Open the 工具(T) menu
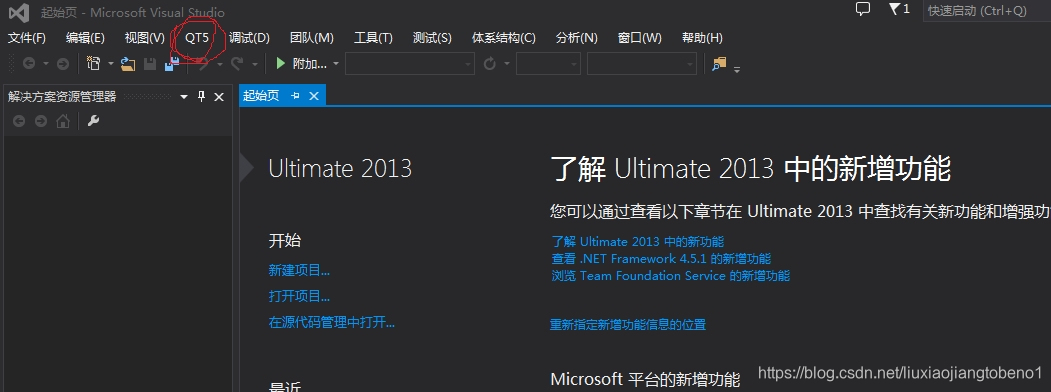Screen dimensions: 1051x392 pos(373,38)
